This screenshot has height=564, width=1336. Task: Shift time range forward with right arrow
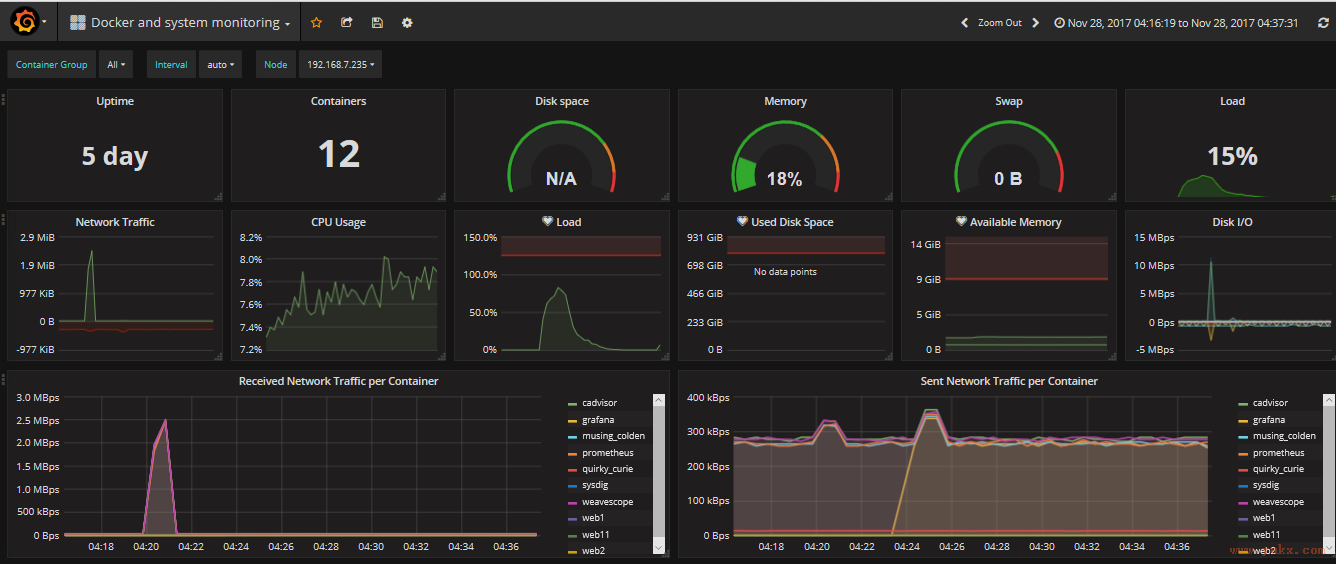[1035, 22]
